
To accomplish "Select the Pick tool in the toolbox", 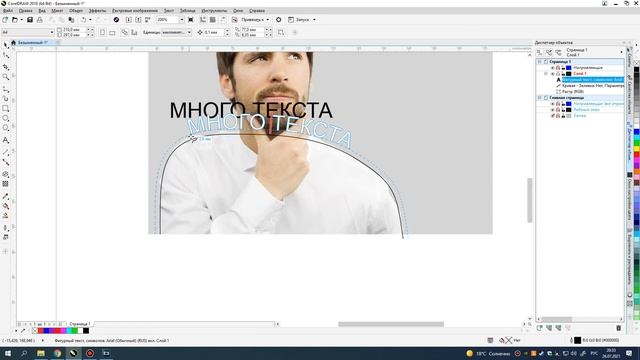I will [x=5, y=44].
